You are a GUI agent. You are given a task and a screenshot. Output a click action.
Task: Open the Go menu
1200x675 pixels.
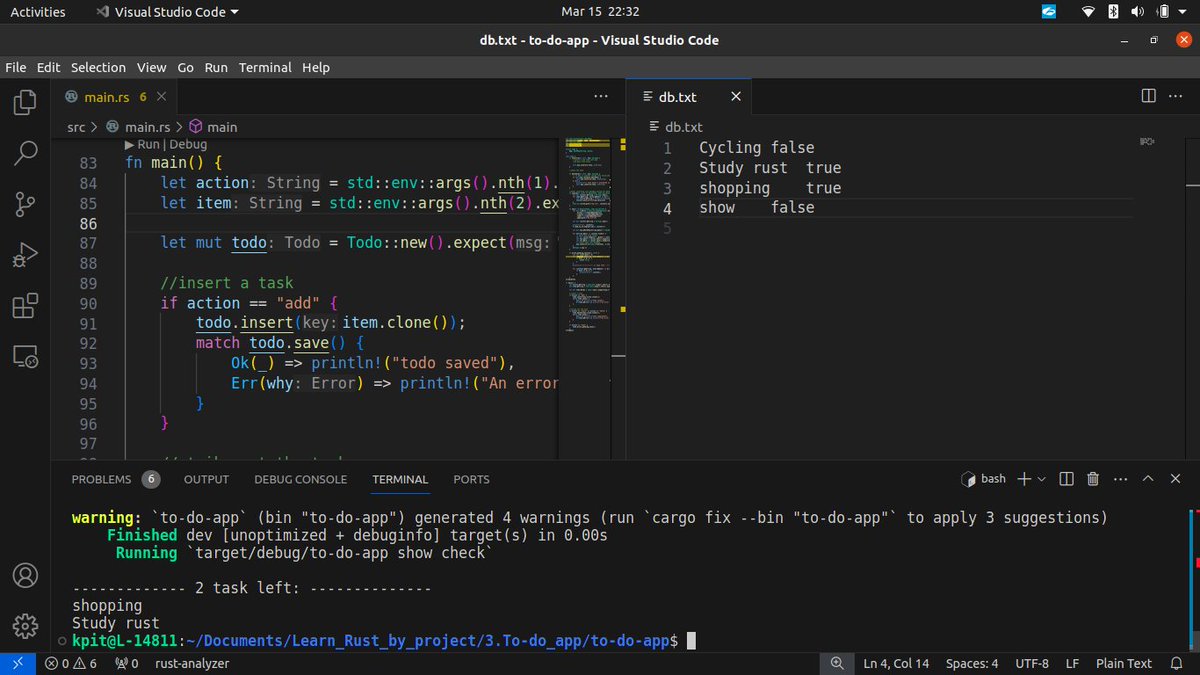(186, 67)
